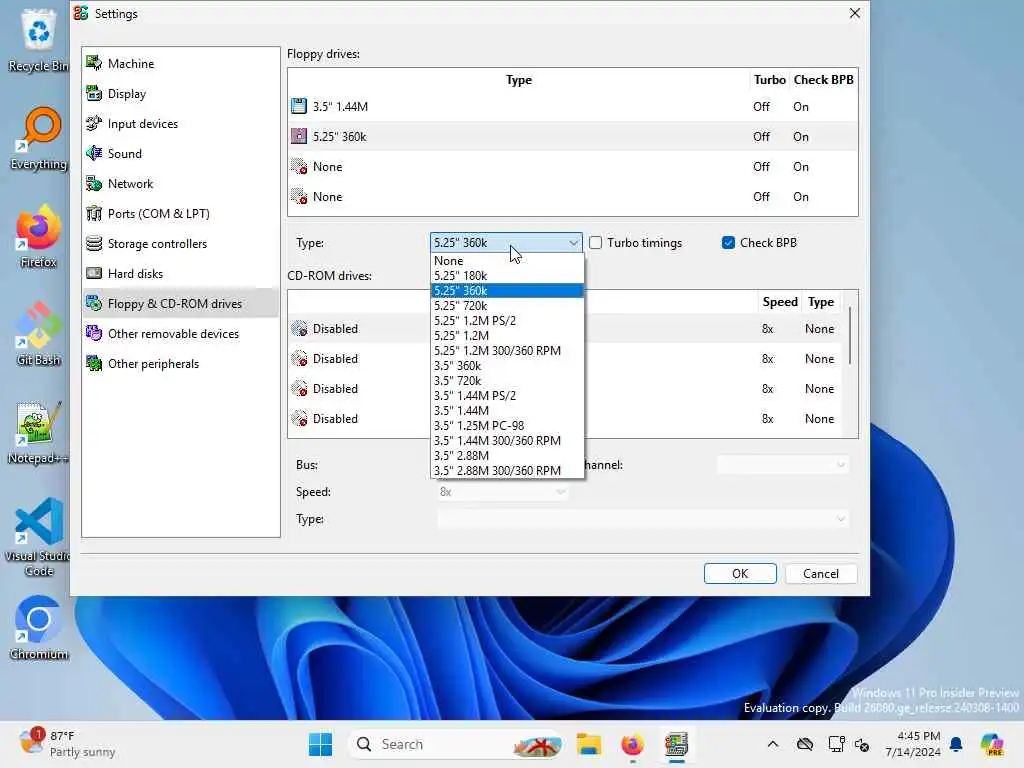This screenshot has height=768, width=1024.
Task: Open the Everything desktop shortcut
Action: (39, 139)
